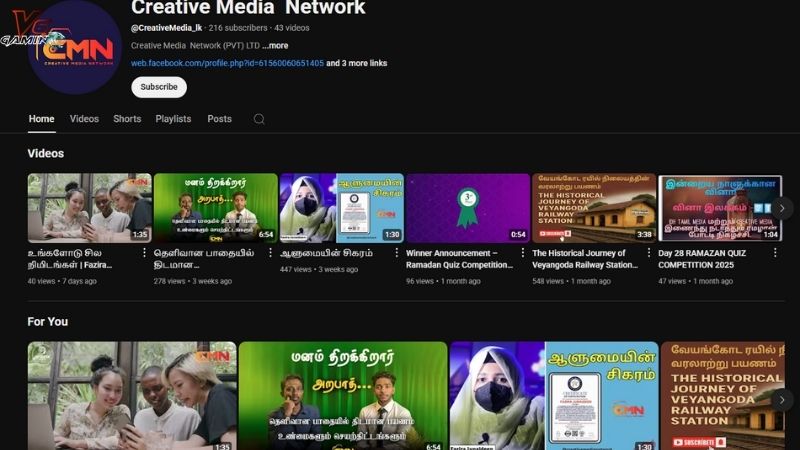Play the railway station thumbnail in For You
Image resolution: width=800 pixels, height=450 pixels.
[722, 396]
